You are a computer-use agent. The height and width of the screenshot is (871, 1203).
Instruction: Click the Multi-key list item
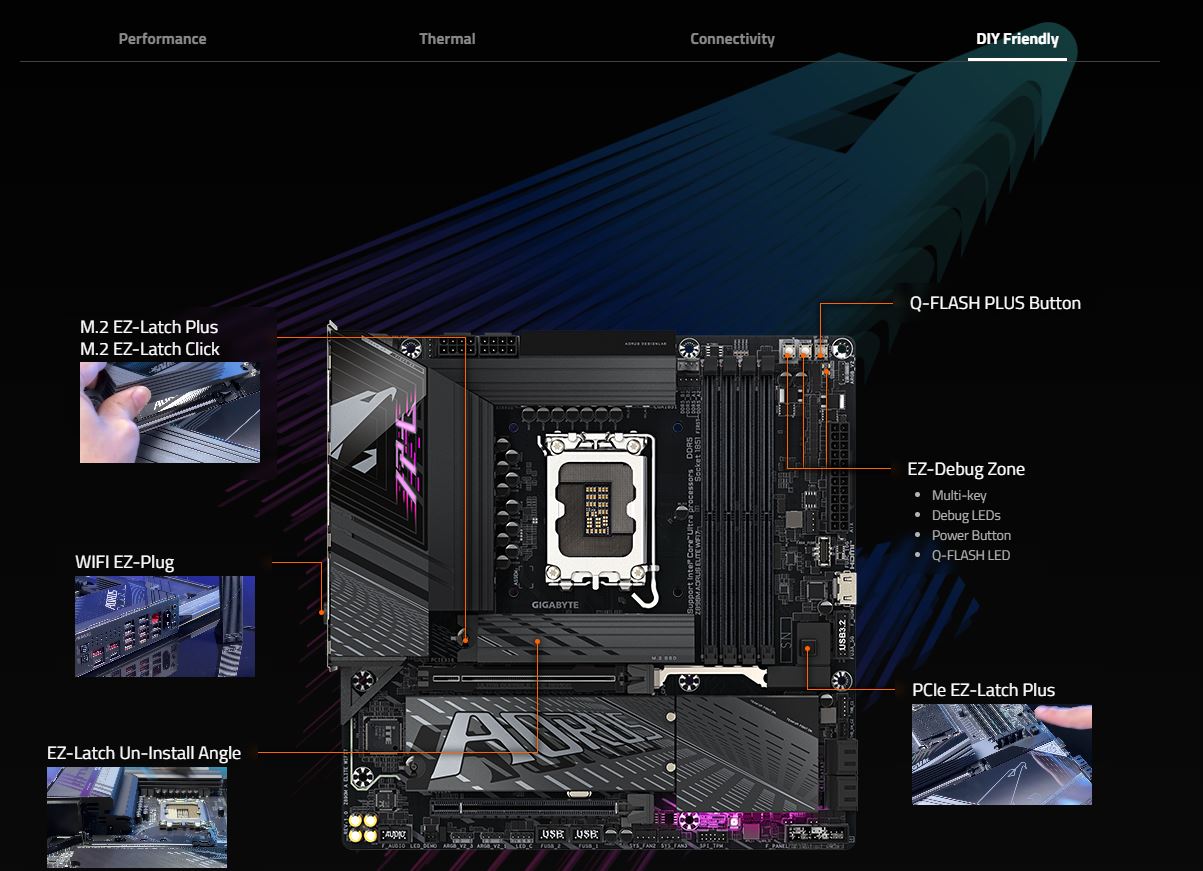(959, 495)
